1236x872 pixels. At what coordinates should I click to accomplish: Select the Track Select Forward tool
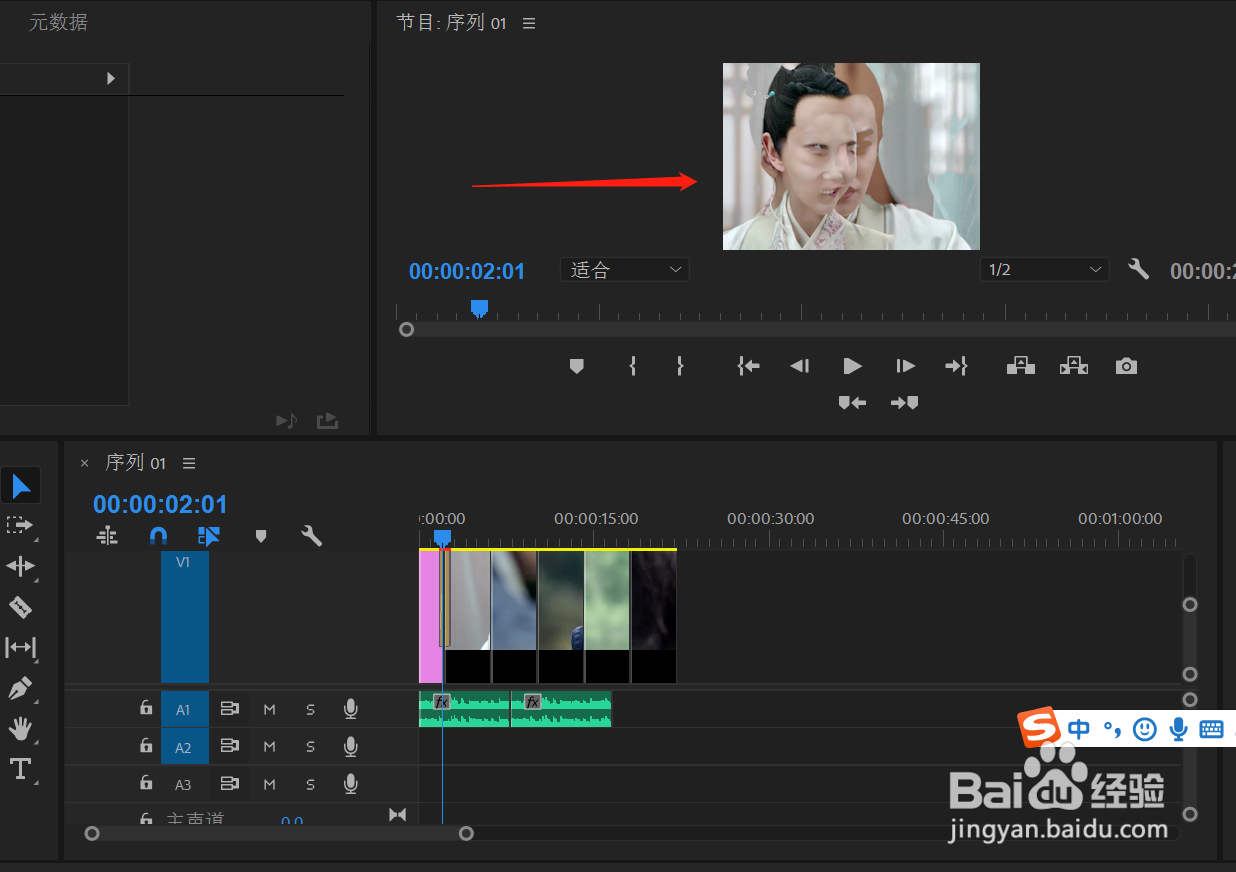click(x=19, y=525)
